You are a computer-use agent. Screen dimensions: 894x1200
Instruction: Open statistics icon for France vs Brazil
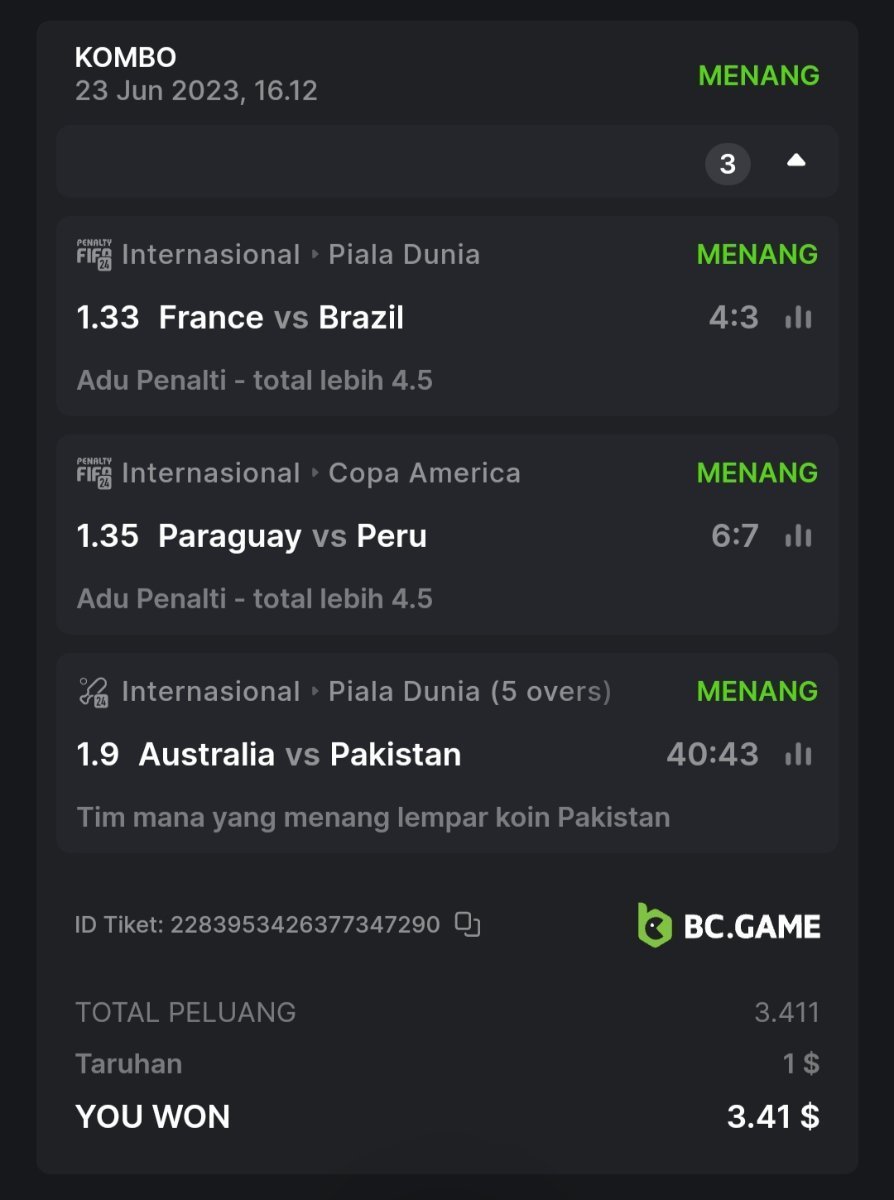[798, 318]
